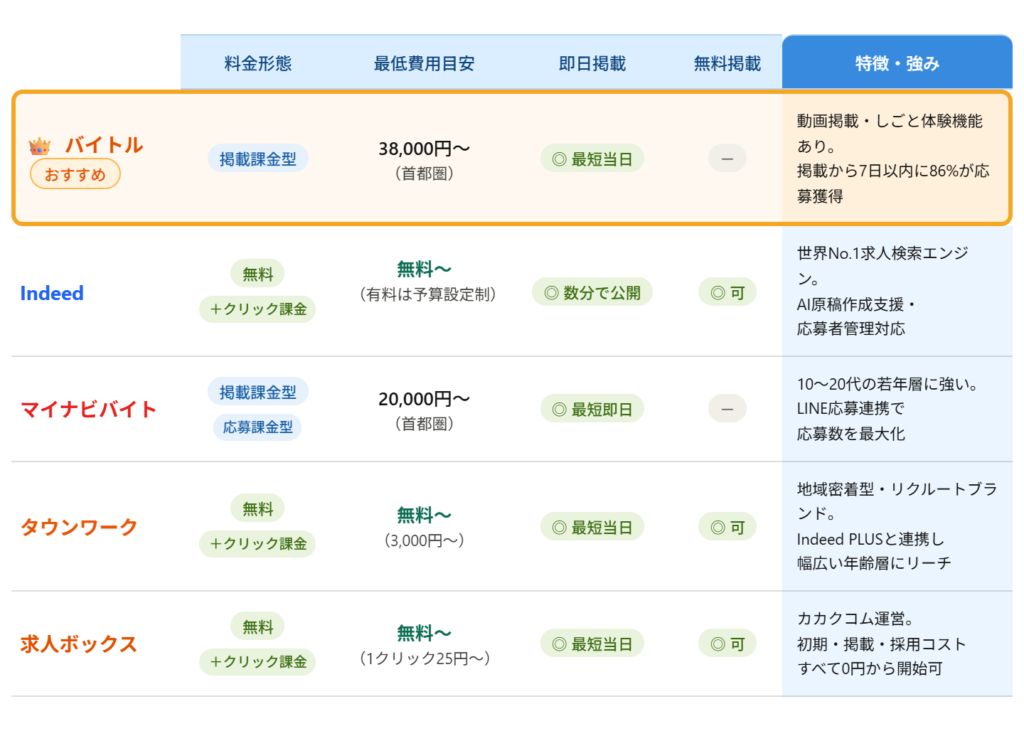
Task: Click the 応募課金型 tag
Action: point(257,427)
